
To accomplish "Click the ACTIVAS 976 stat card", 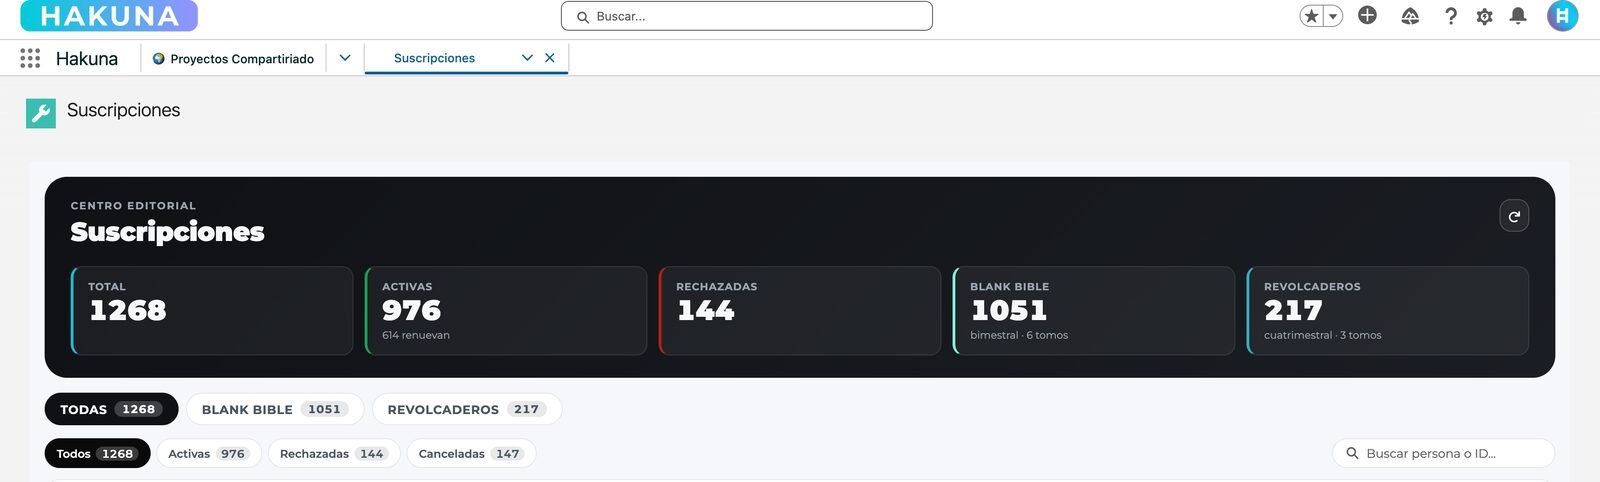I will click(x=506, y=310).
